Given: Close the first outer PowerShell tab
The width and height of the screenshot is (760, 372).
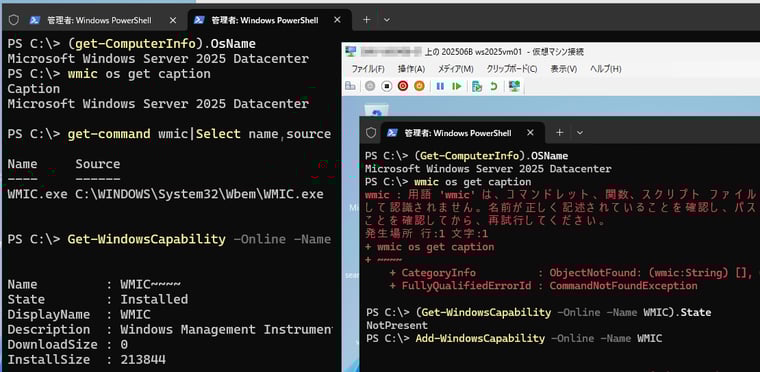Looking at the screenshot, I should point(173,20).
